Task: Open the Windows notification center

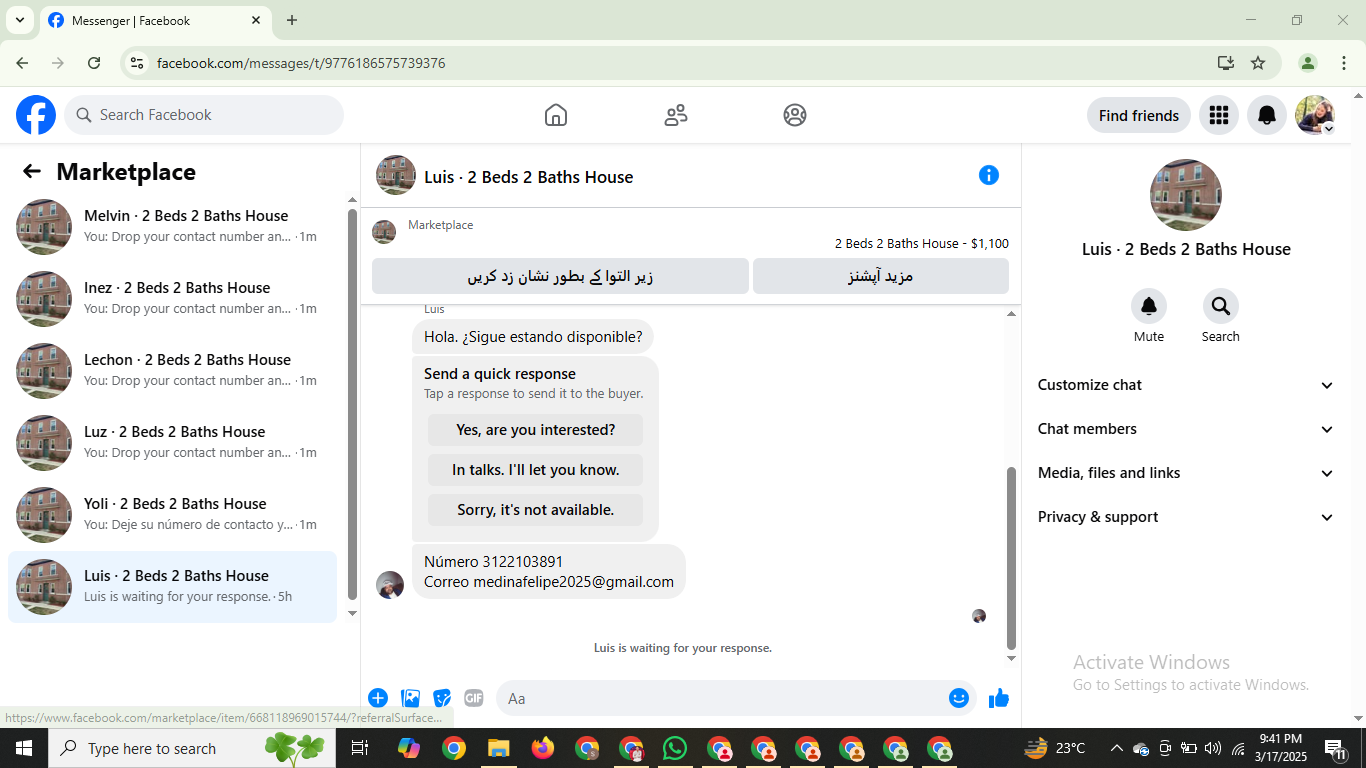Action: click(1336, 748)
